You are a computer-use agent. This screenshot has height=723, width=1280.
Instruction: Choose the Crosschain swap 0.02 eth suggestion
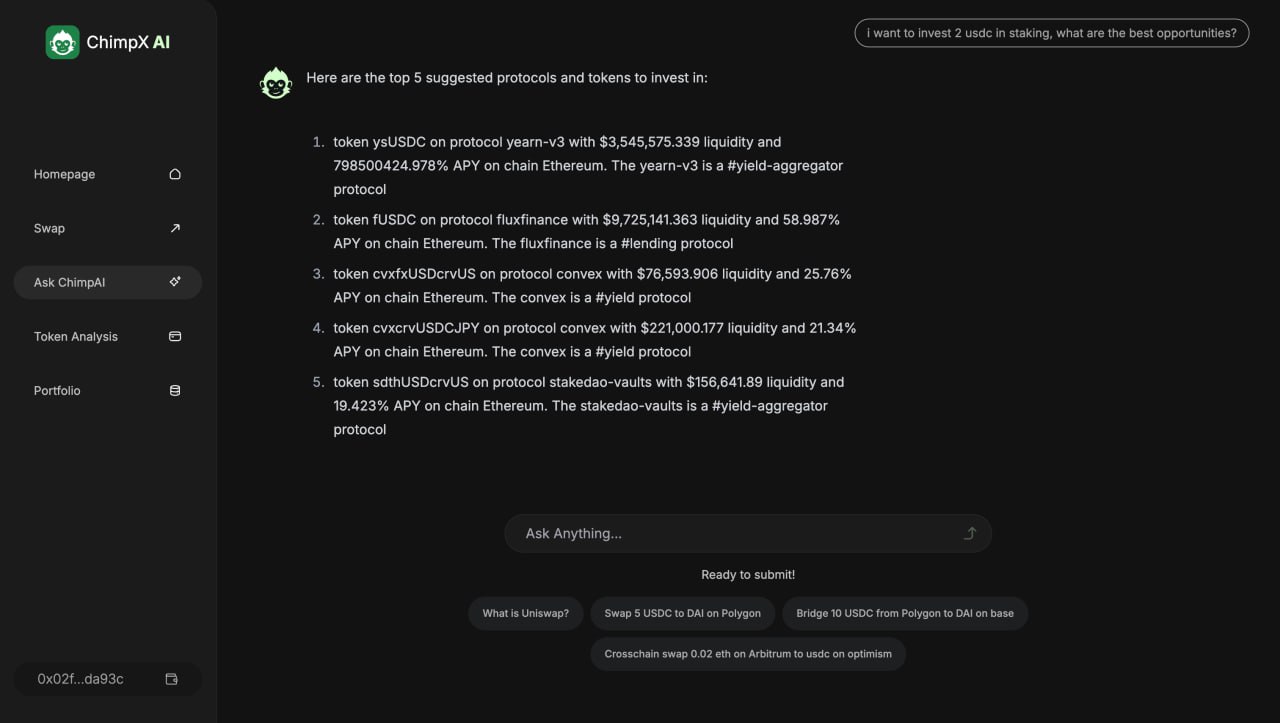click(x=747, y=654)
